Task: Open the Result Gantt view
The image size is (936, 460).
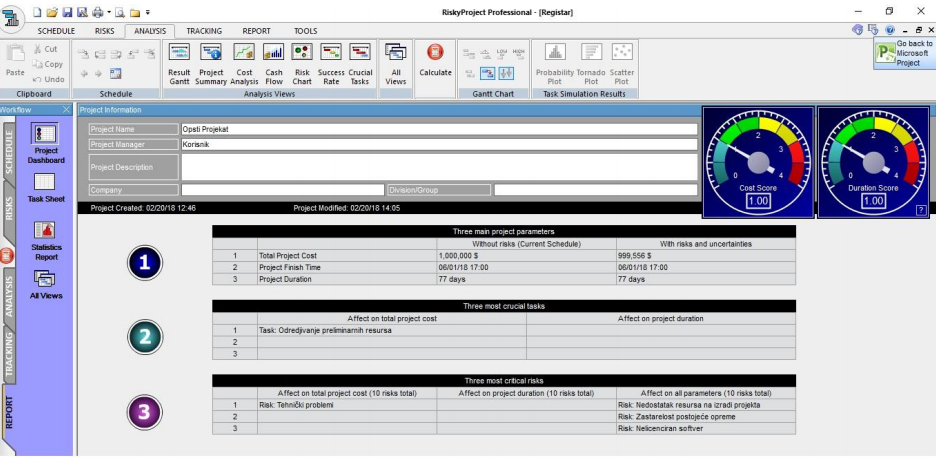Action: click(179, 64)
